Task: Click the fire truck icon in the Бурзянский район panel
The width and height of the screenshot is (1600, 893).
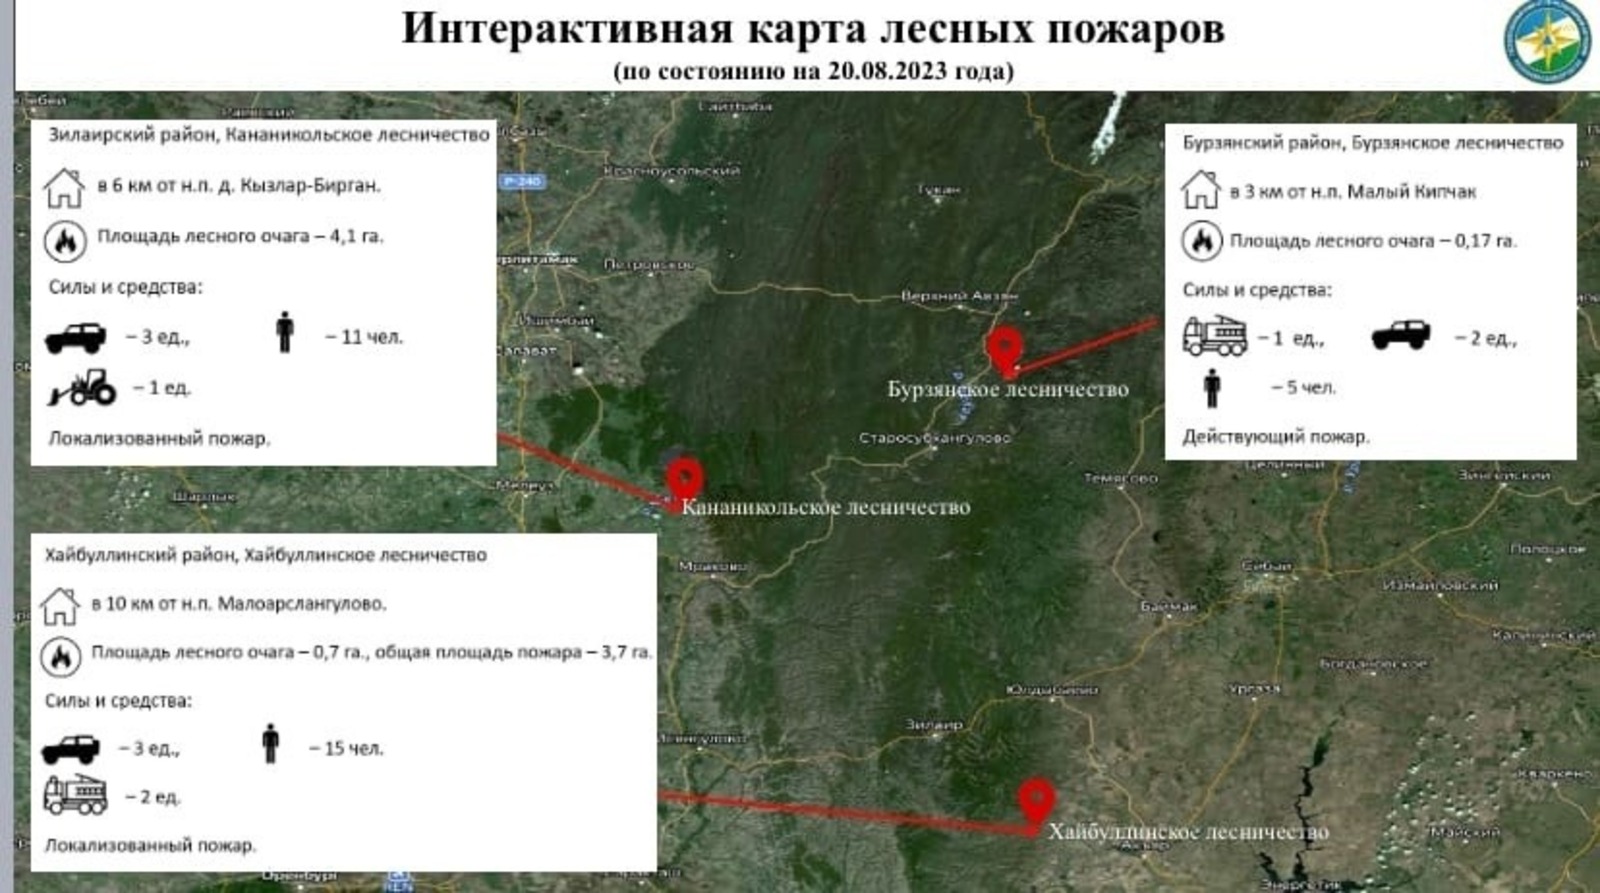Action: [1214, 337]
